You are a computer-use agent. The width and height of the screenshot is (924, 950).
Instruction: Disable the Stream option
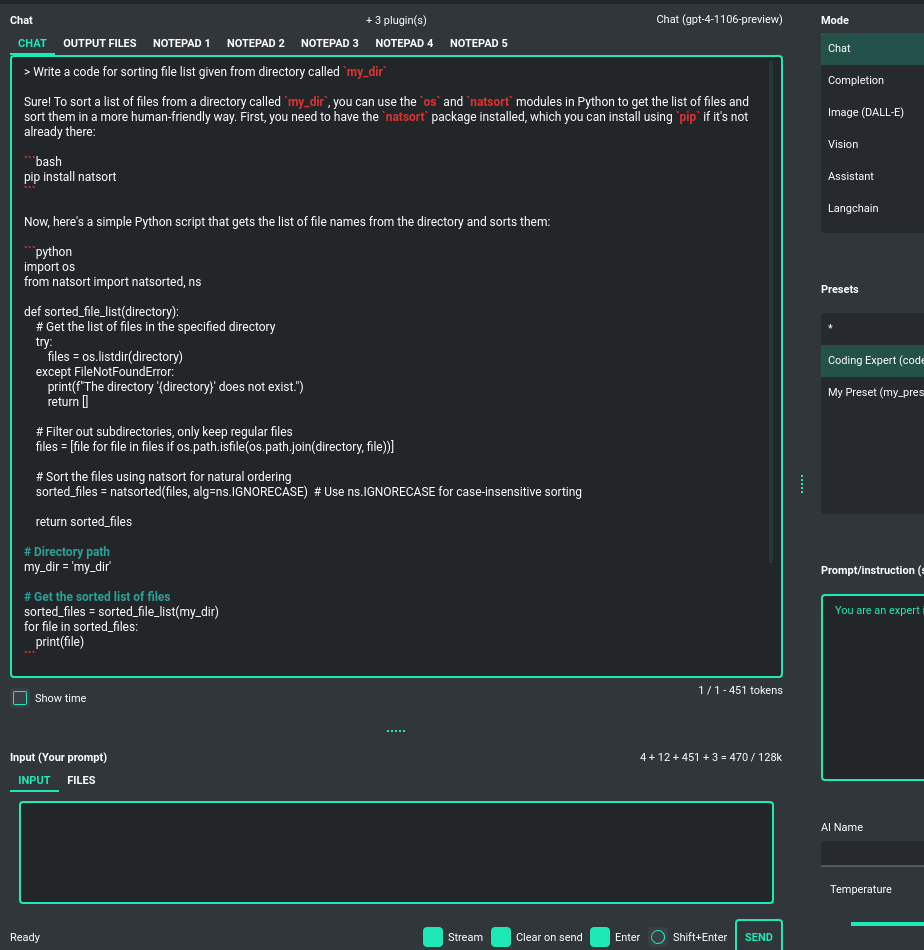point(432,937)
